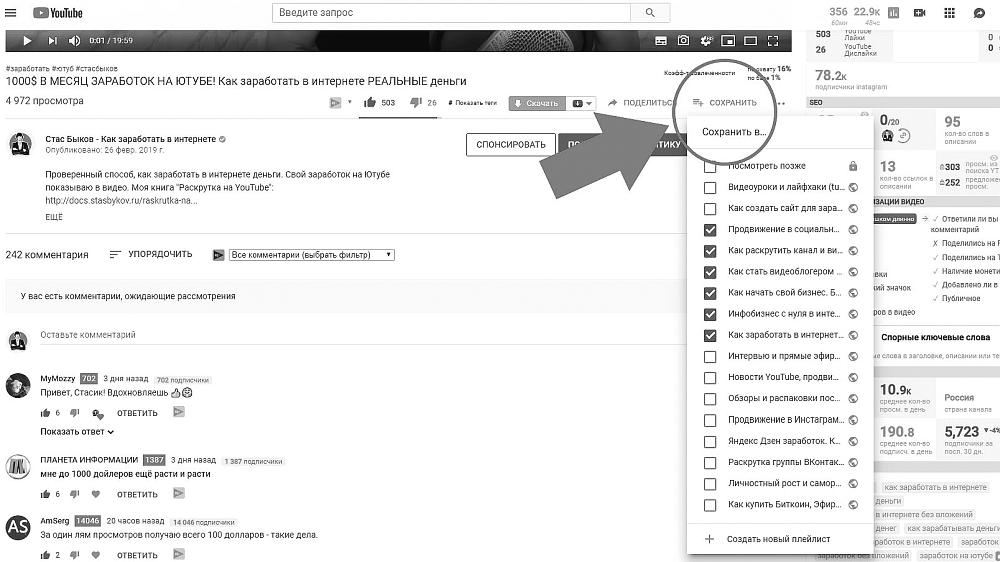Open the create video camera icon
The width and height of the screenshot is (1000, 562).
pyautogui.click(x=920, y=13)
